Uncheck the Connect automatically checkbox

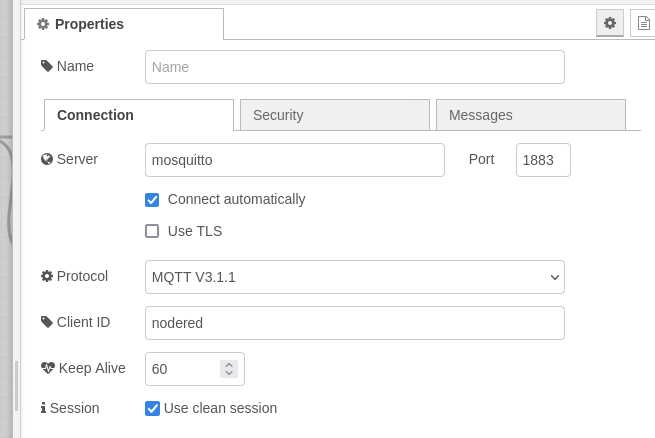click(152, 200)
